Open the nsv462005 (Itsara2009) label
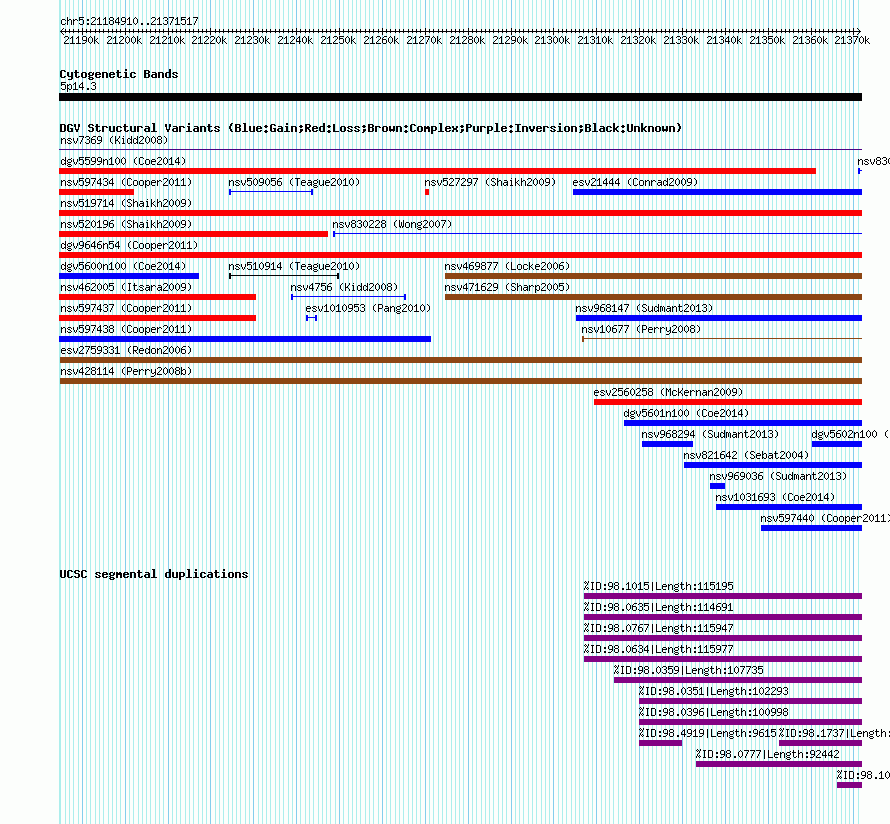 point(126,287)
